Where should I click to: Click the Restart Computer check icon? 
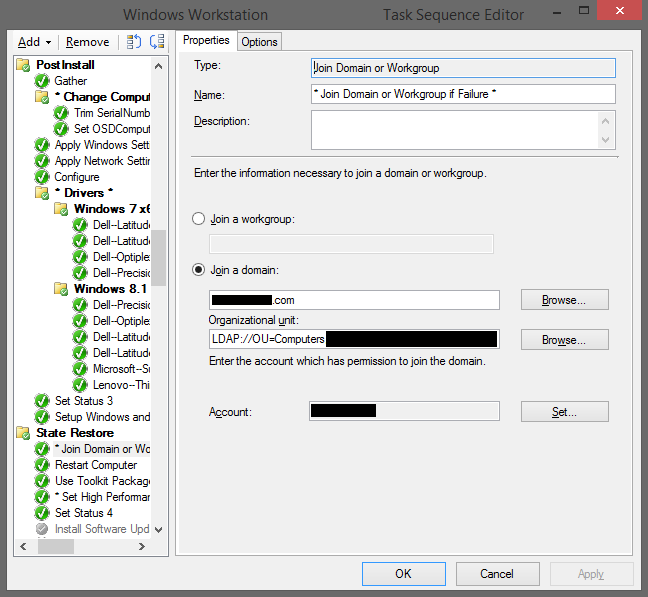[x=42, y=465]
